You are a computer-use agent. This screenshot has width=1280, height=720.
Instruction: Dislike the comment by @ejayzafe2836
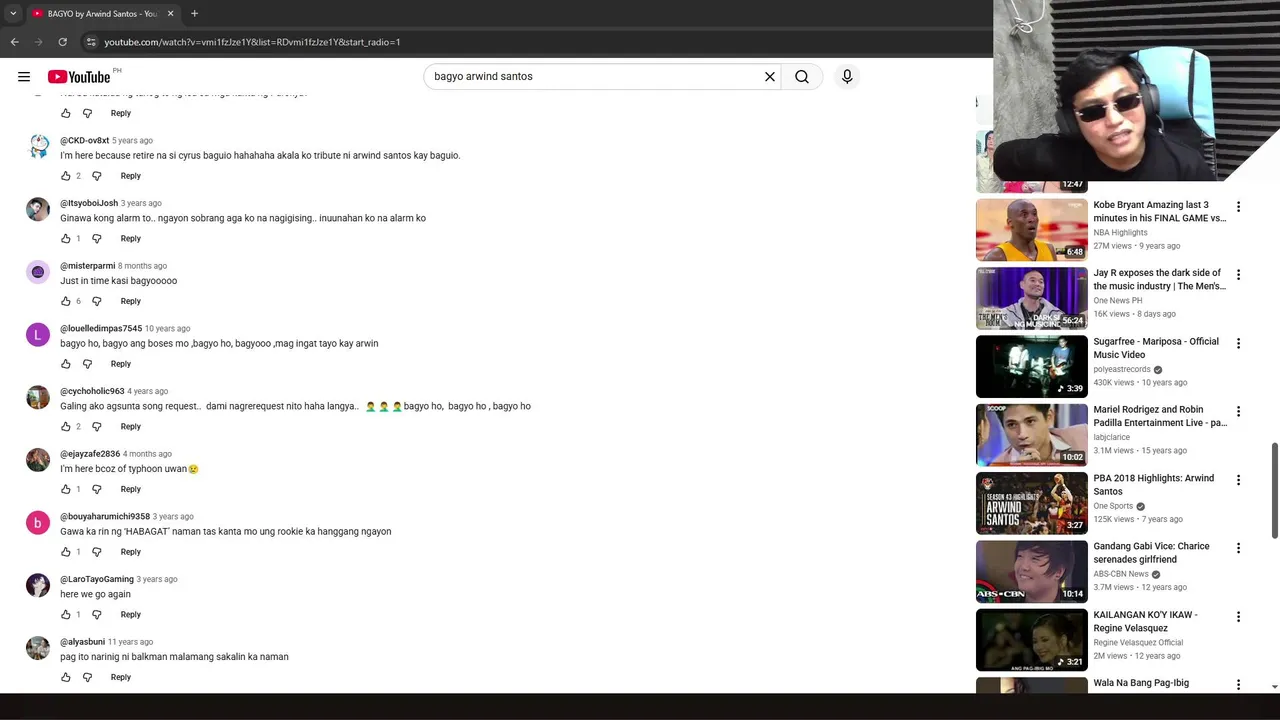97,489
